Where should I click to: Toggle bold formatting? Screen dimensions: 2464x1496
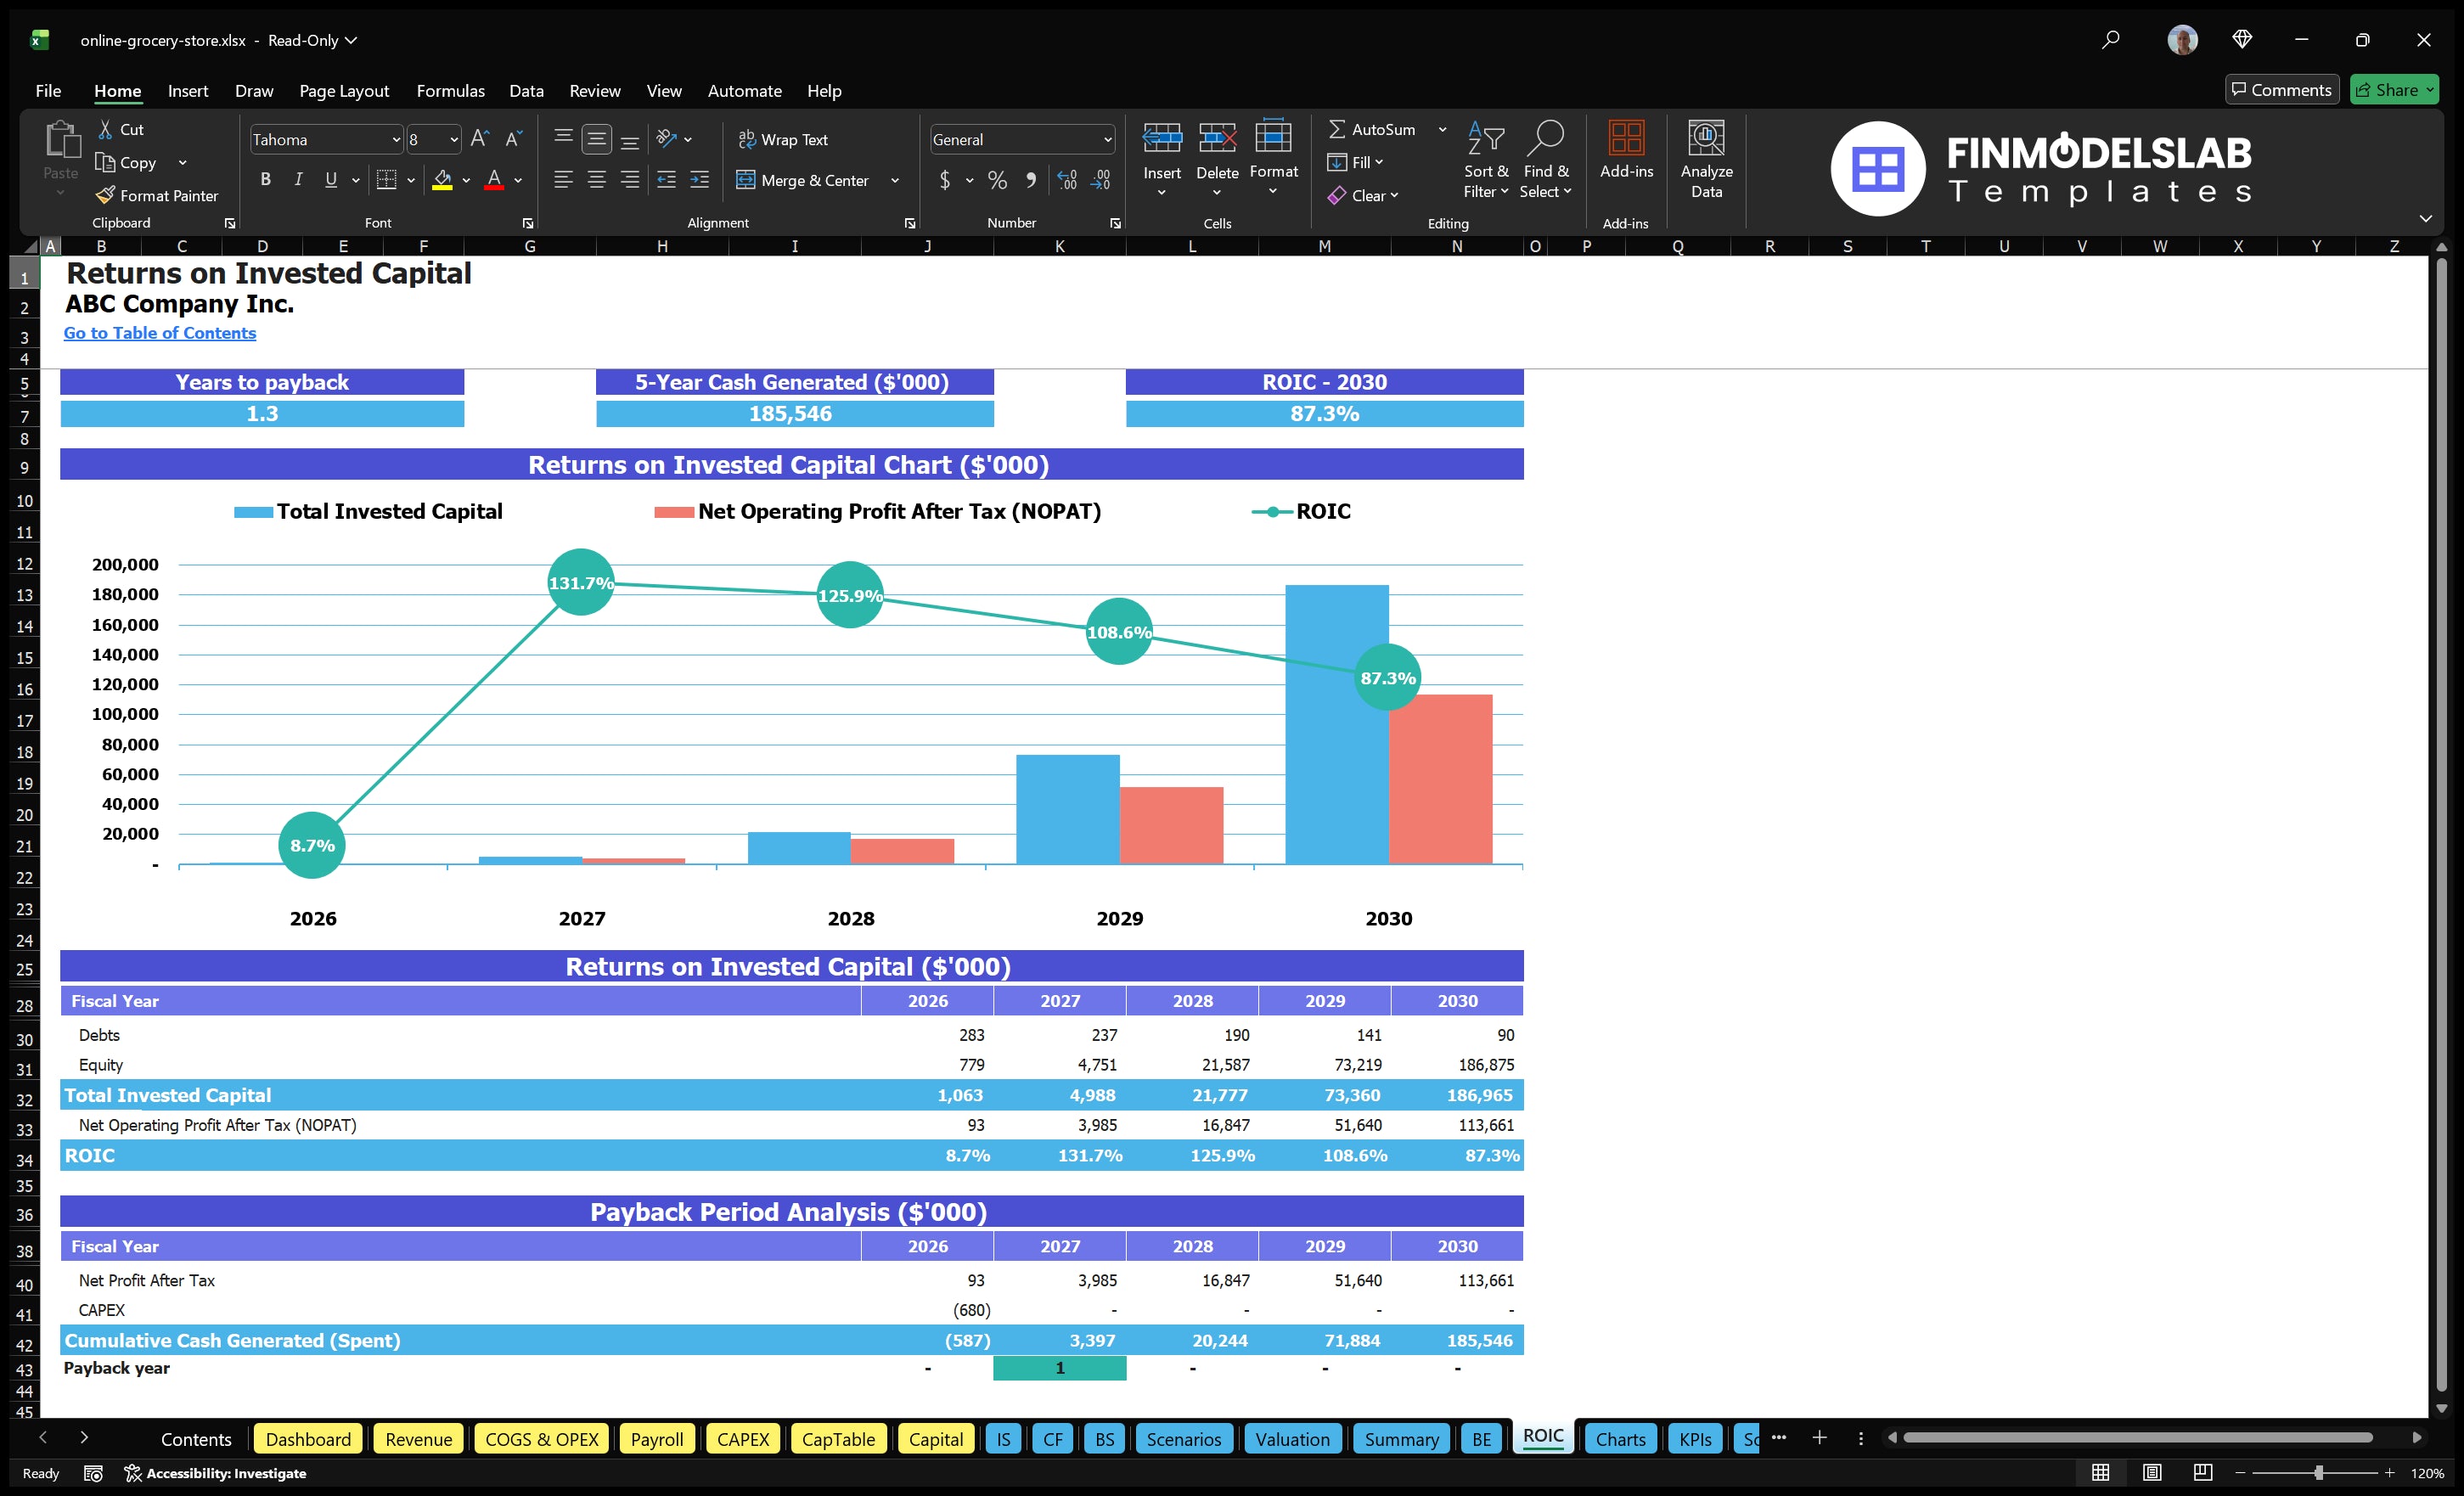[x=265, y=180]
